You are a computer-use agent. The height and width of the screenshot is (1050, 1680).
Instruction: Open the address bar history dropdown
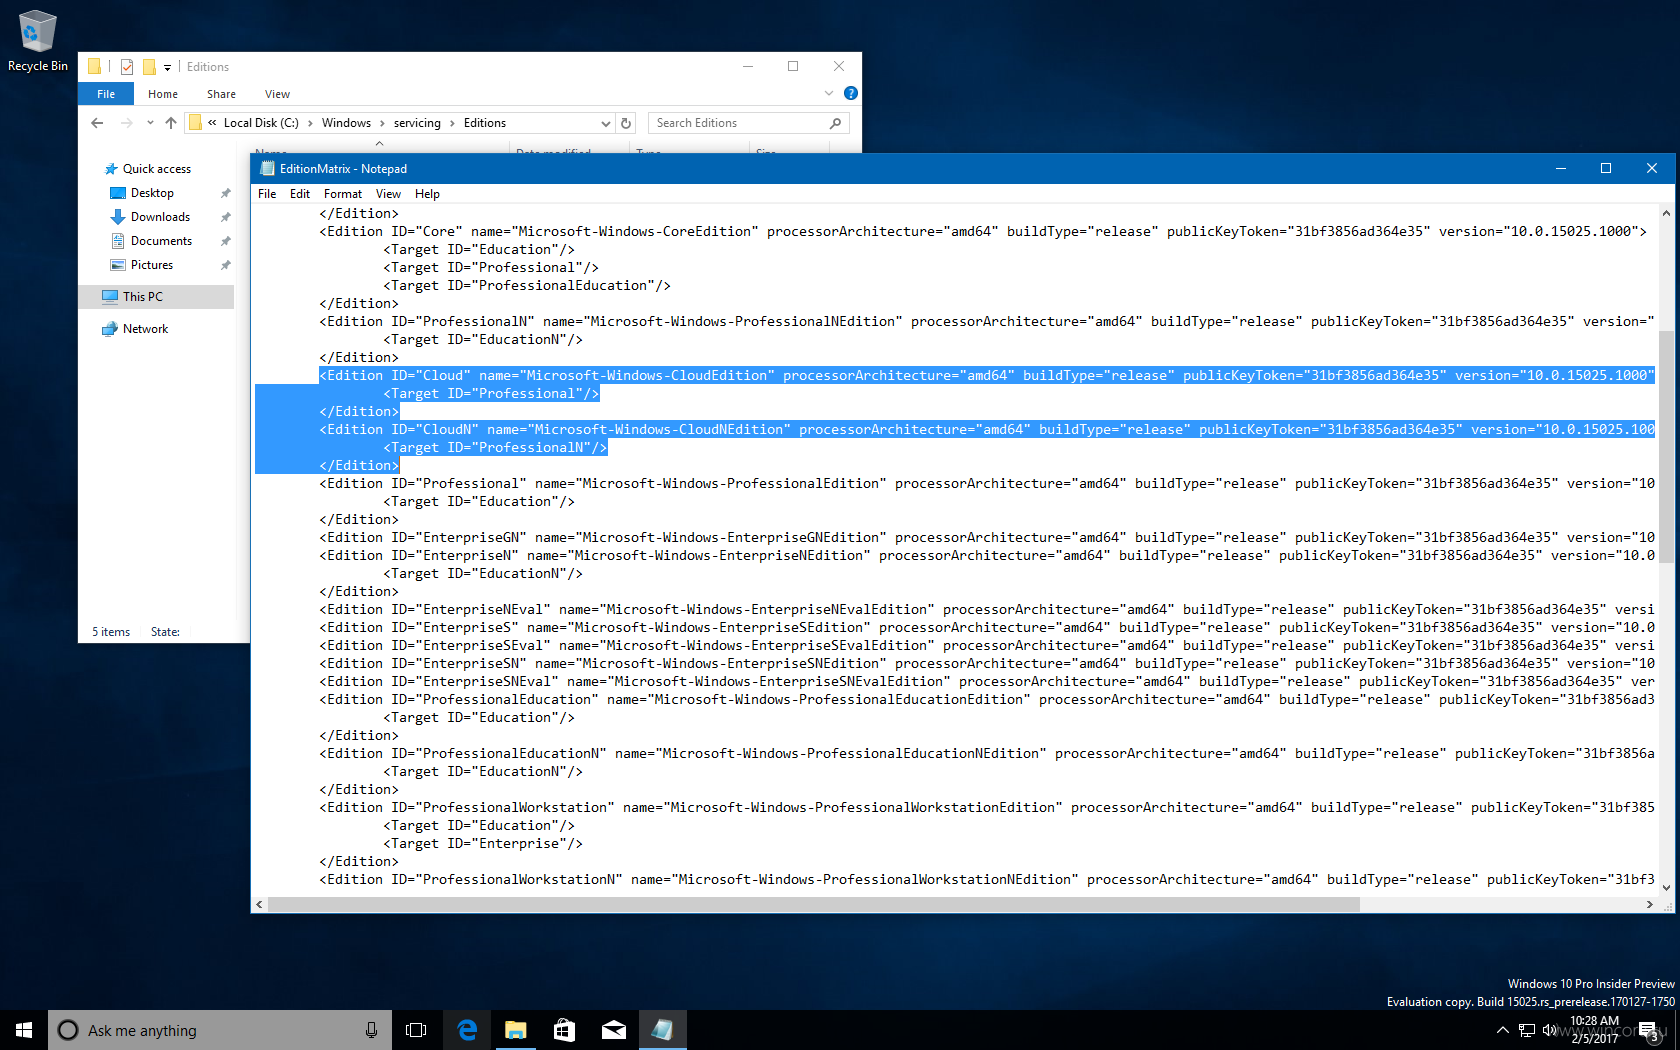(605, 123)
